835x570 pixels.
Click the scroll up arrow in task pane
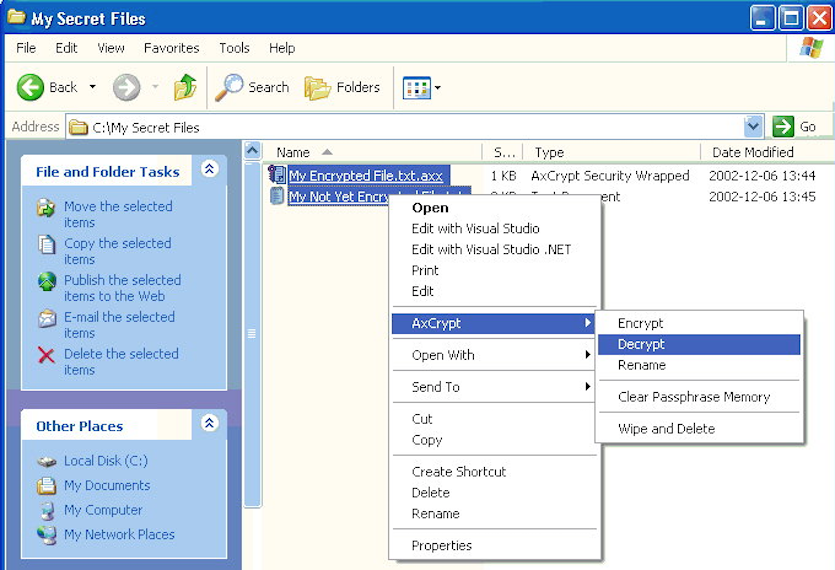pyautogui.click(x=252, y=151)
